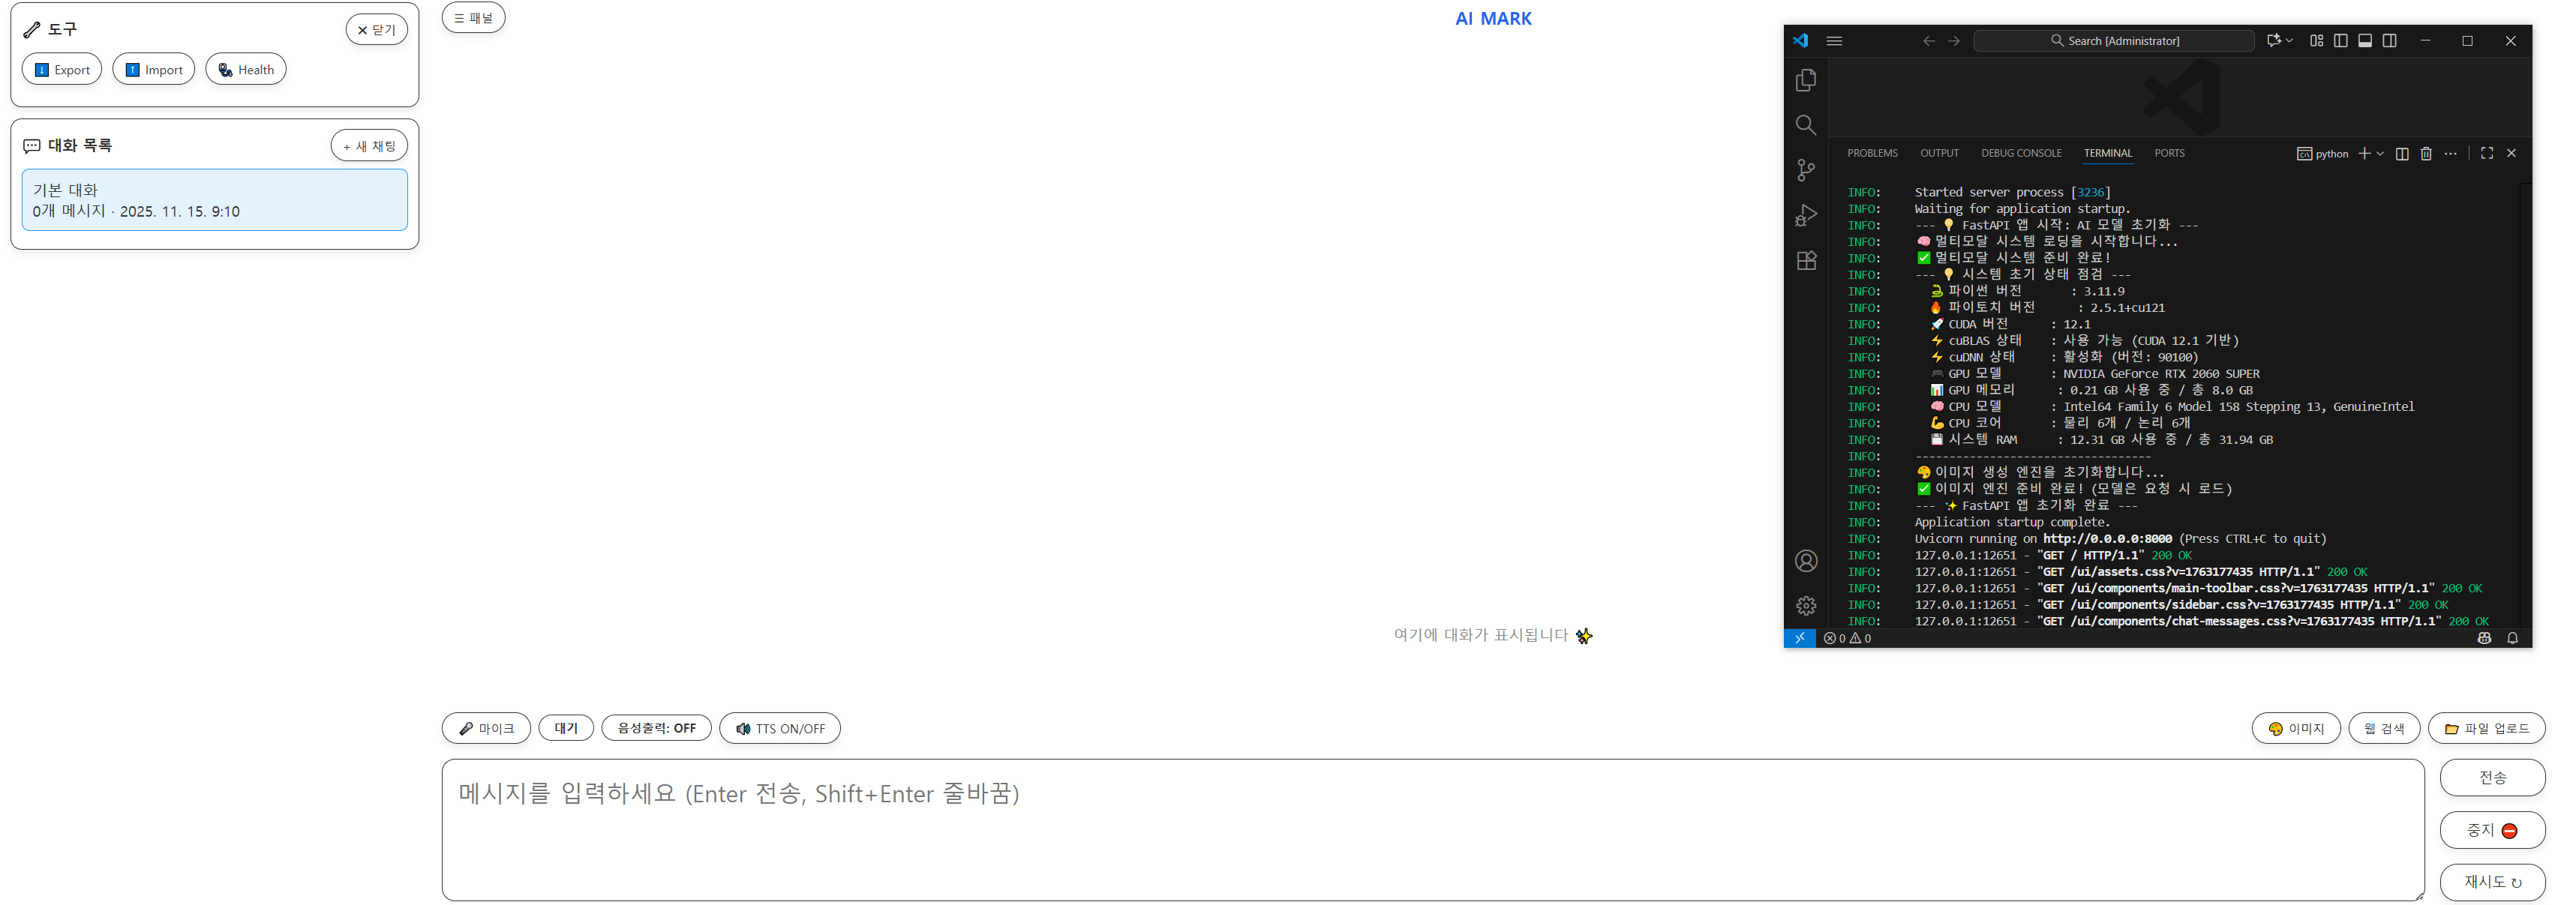Open the Extensions view icon
The image size is (2576, 905).
pyautogui.click(x=1806, y=261)
